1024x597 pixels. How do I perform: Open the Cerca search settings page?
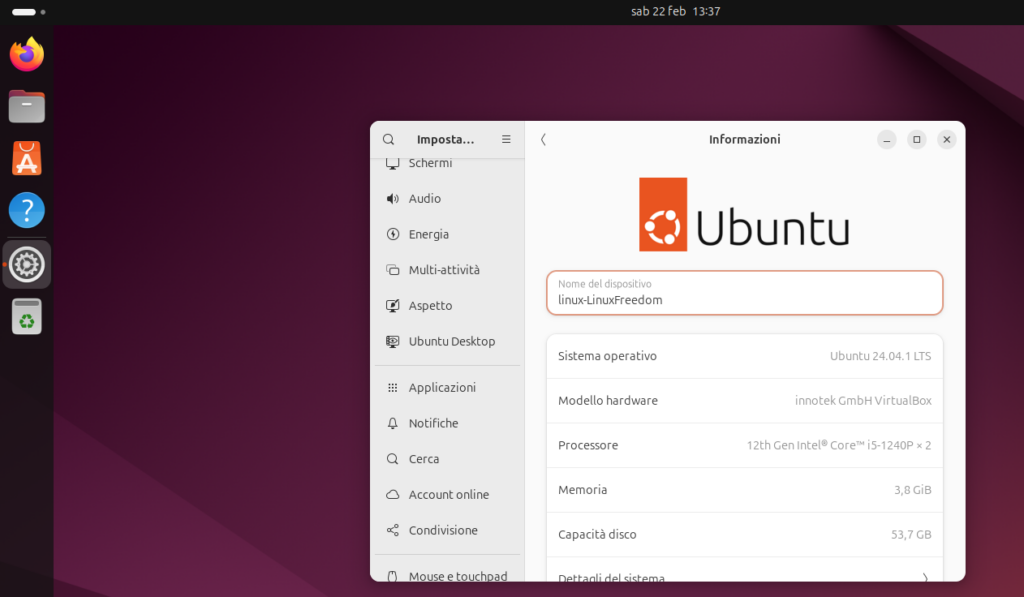pos(393,458)
